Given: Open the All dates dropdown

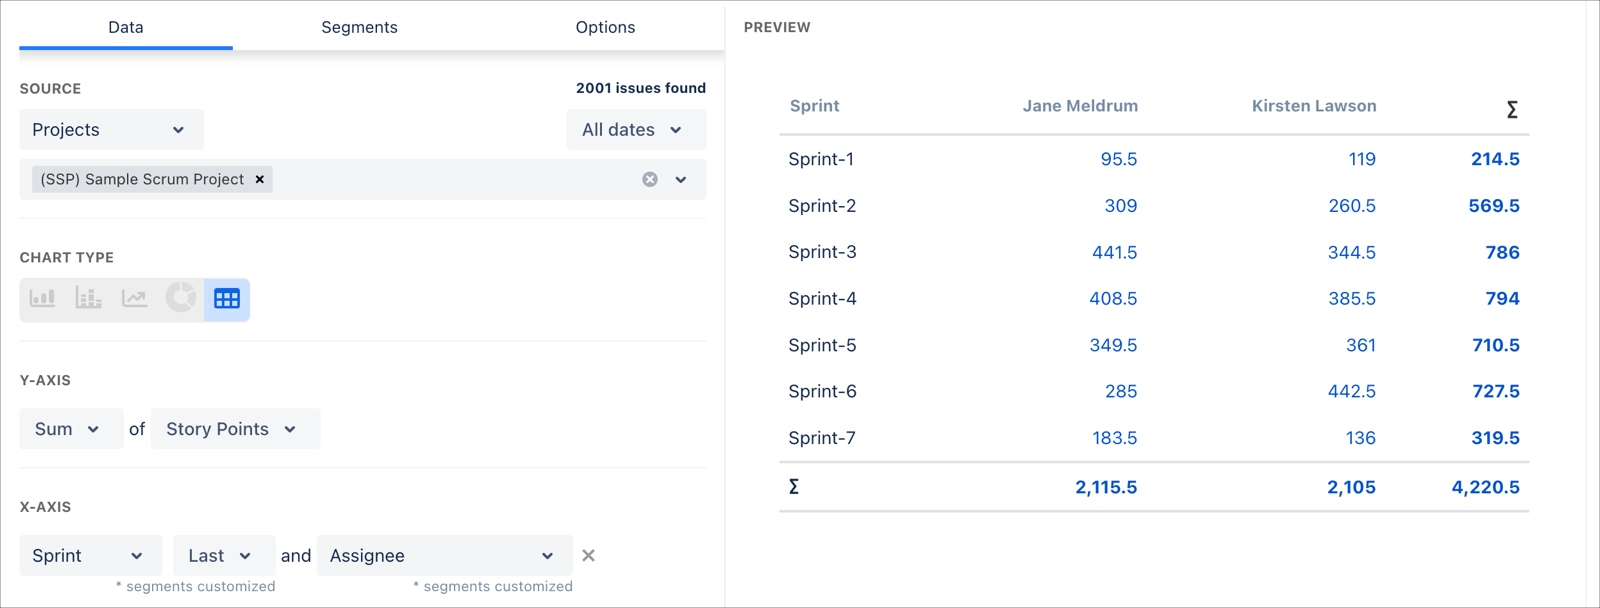Looking at the screenshot, I should (635, 130).
